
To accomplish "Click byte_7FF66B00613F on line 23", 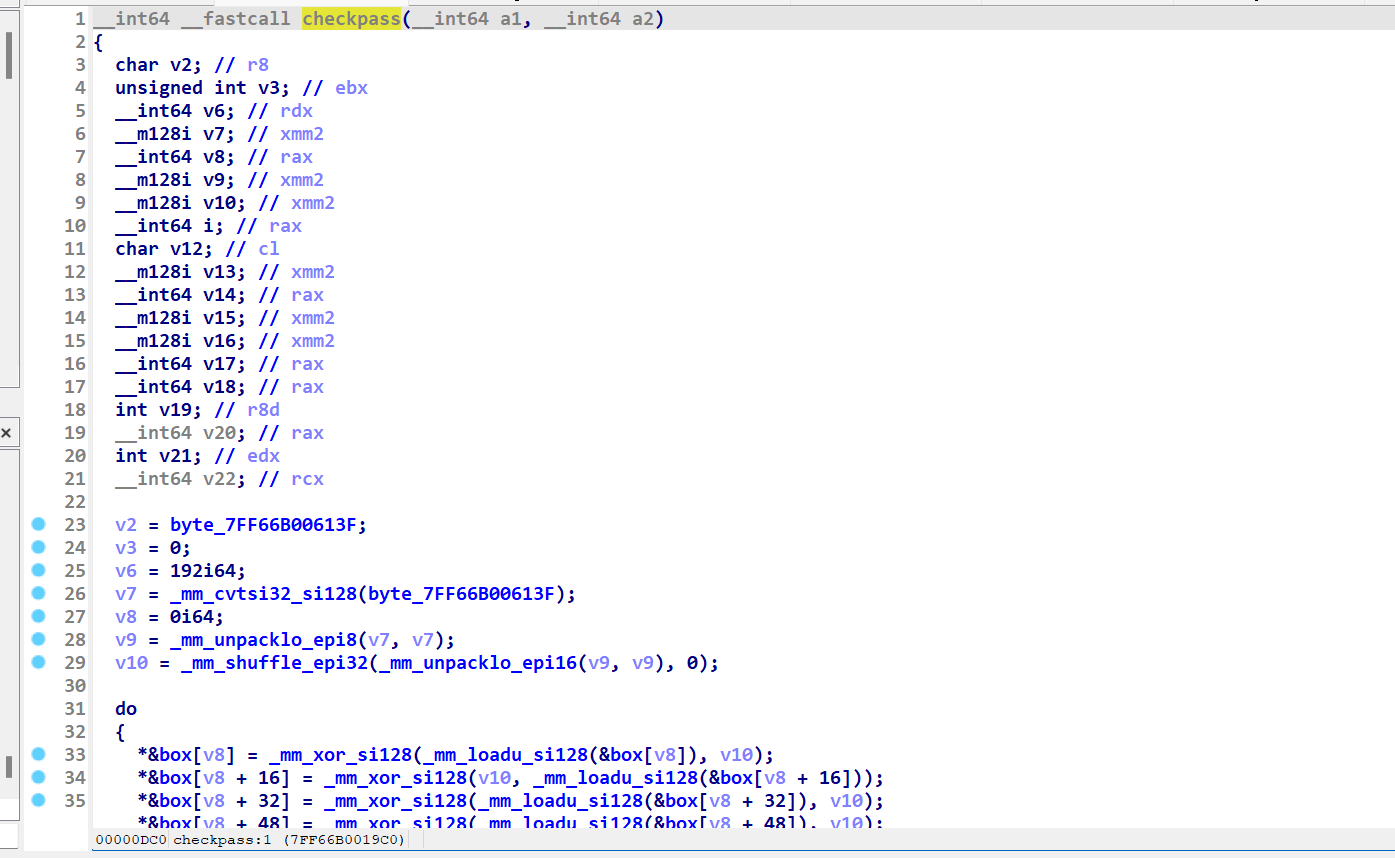I will 263,524.
